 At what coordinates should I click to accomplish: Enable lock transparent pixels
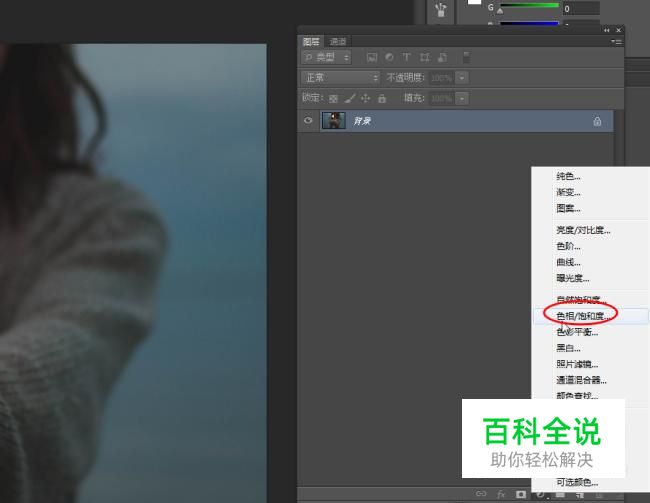[x=333, y=99]
